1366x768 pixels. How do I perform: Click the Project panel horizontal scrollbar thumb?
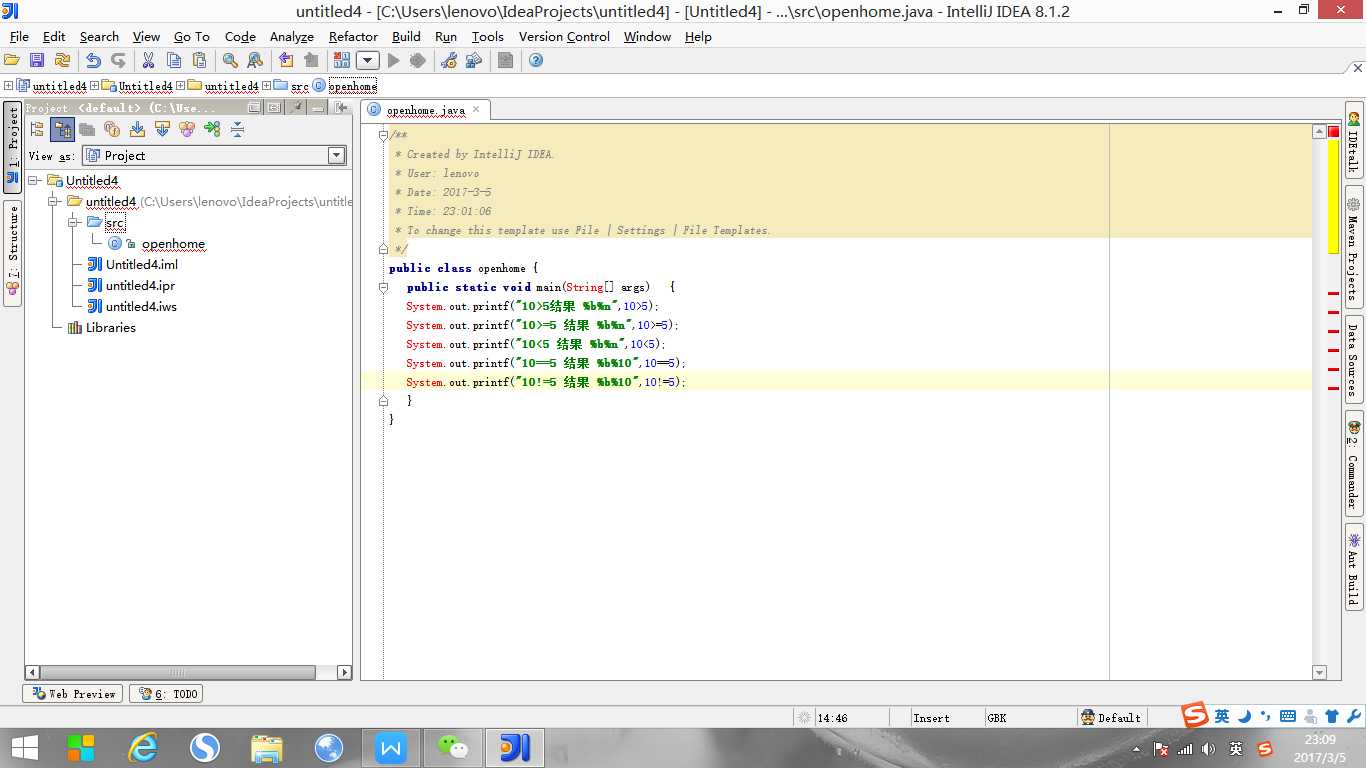177,673
